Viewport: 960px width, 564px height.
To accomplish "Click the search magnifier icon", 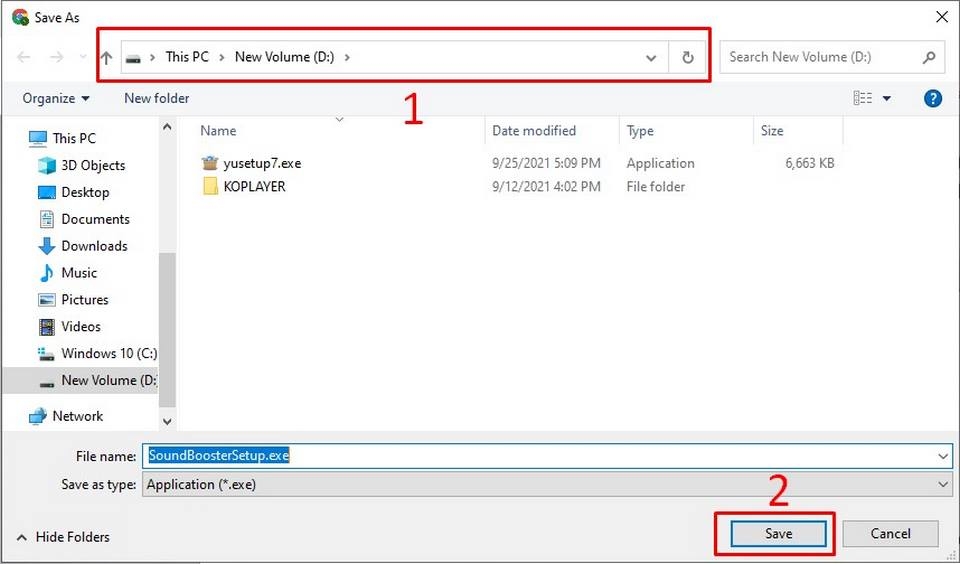I will point(929,57).
